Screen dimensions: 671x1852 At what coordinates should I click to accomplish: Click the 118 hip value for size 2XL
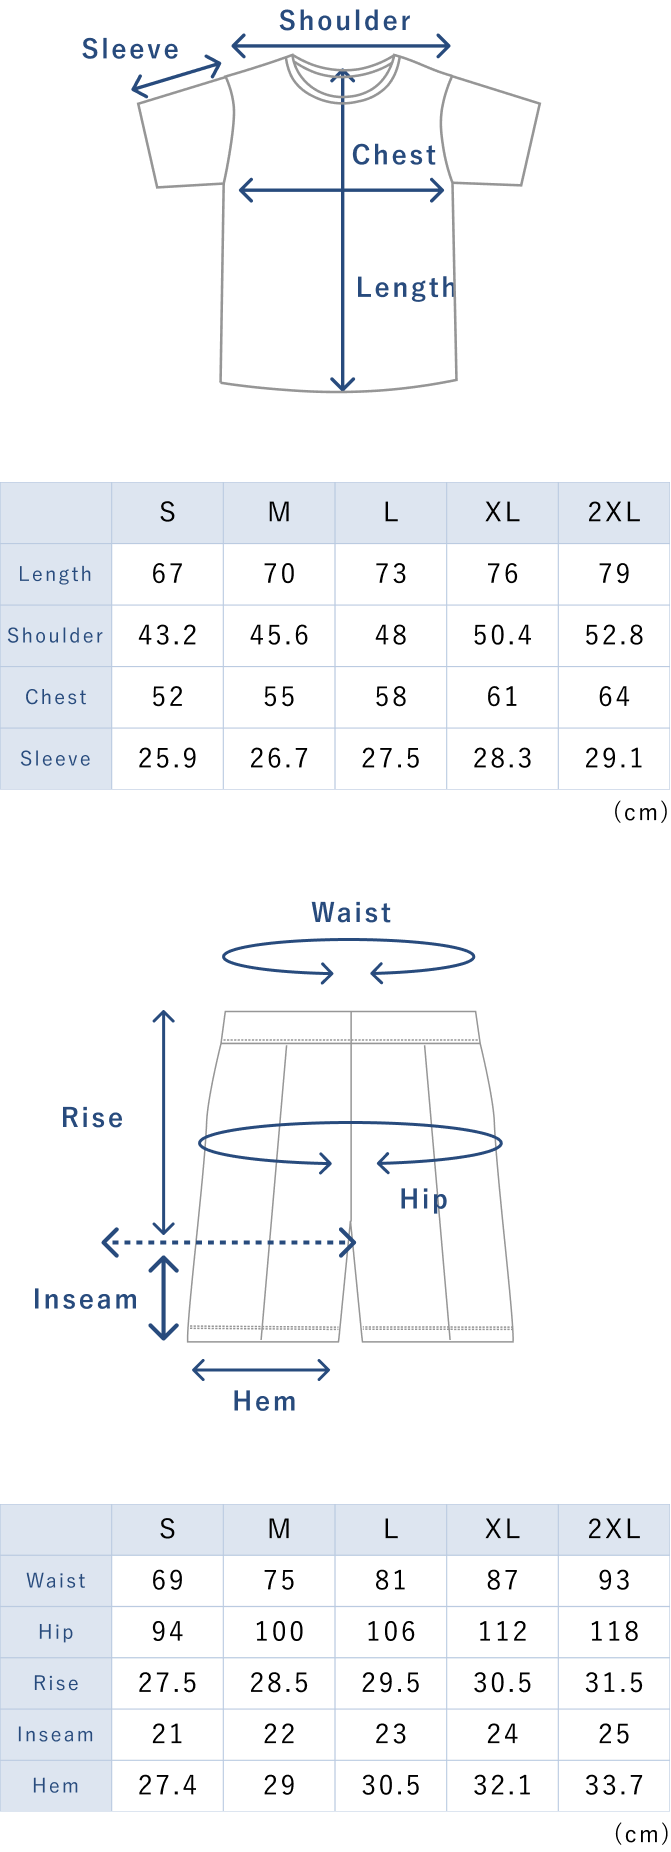(x=614, y=1632)
